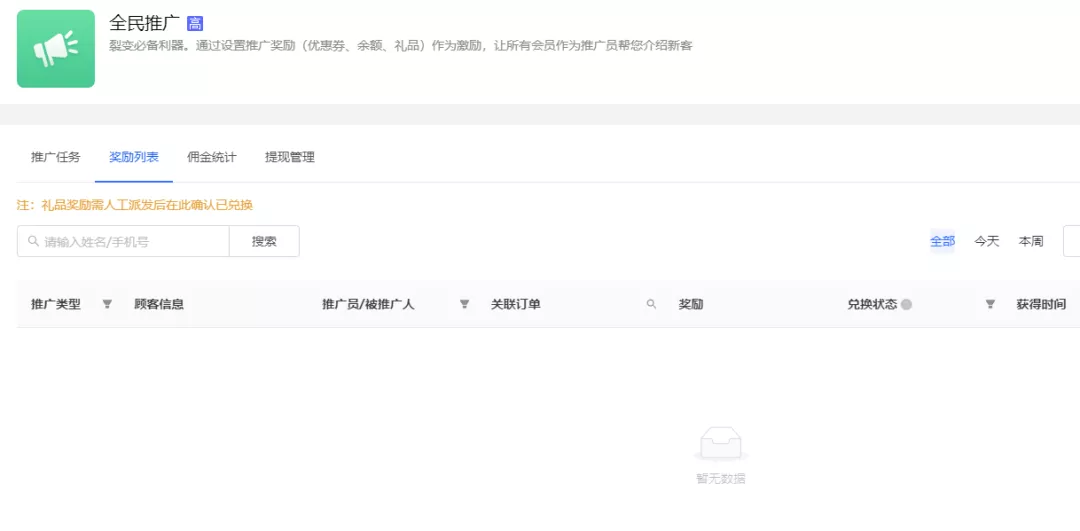Click the 顾客信息 column header
This screenshot has width=1080, height=531.
tap(159, 304)
